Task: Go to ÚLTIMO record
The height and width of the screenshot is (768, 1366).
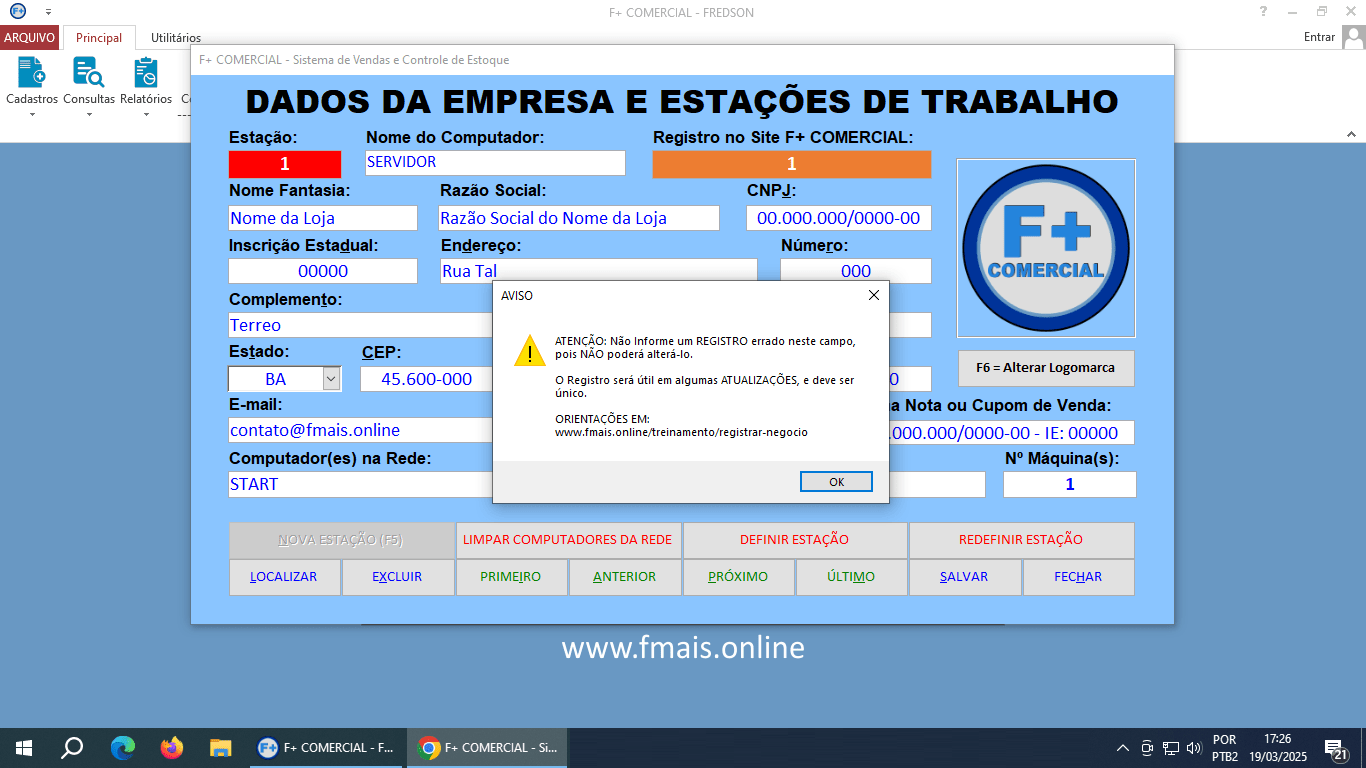Action: pos(851,577)
